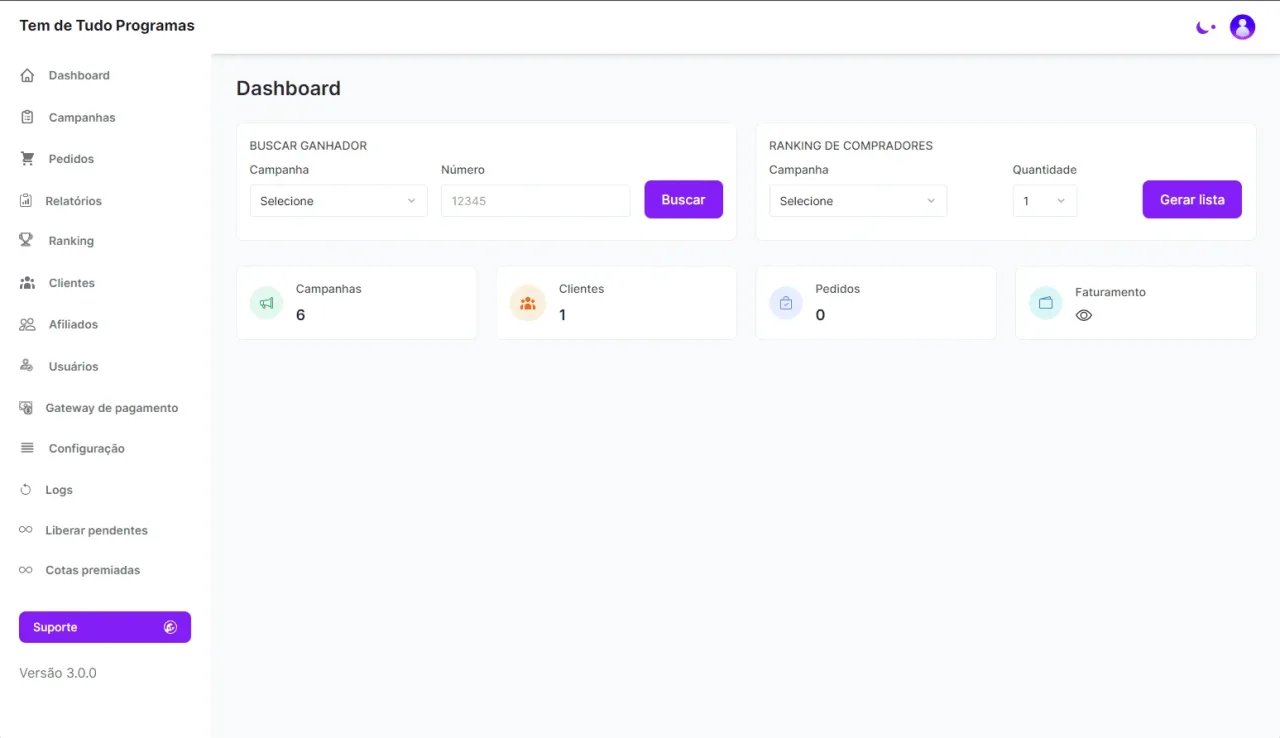Viewport: 1280px width, 738px height.
Task: Click the Faturamento wallet card icon
Action: point(1046,303)
